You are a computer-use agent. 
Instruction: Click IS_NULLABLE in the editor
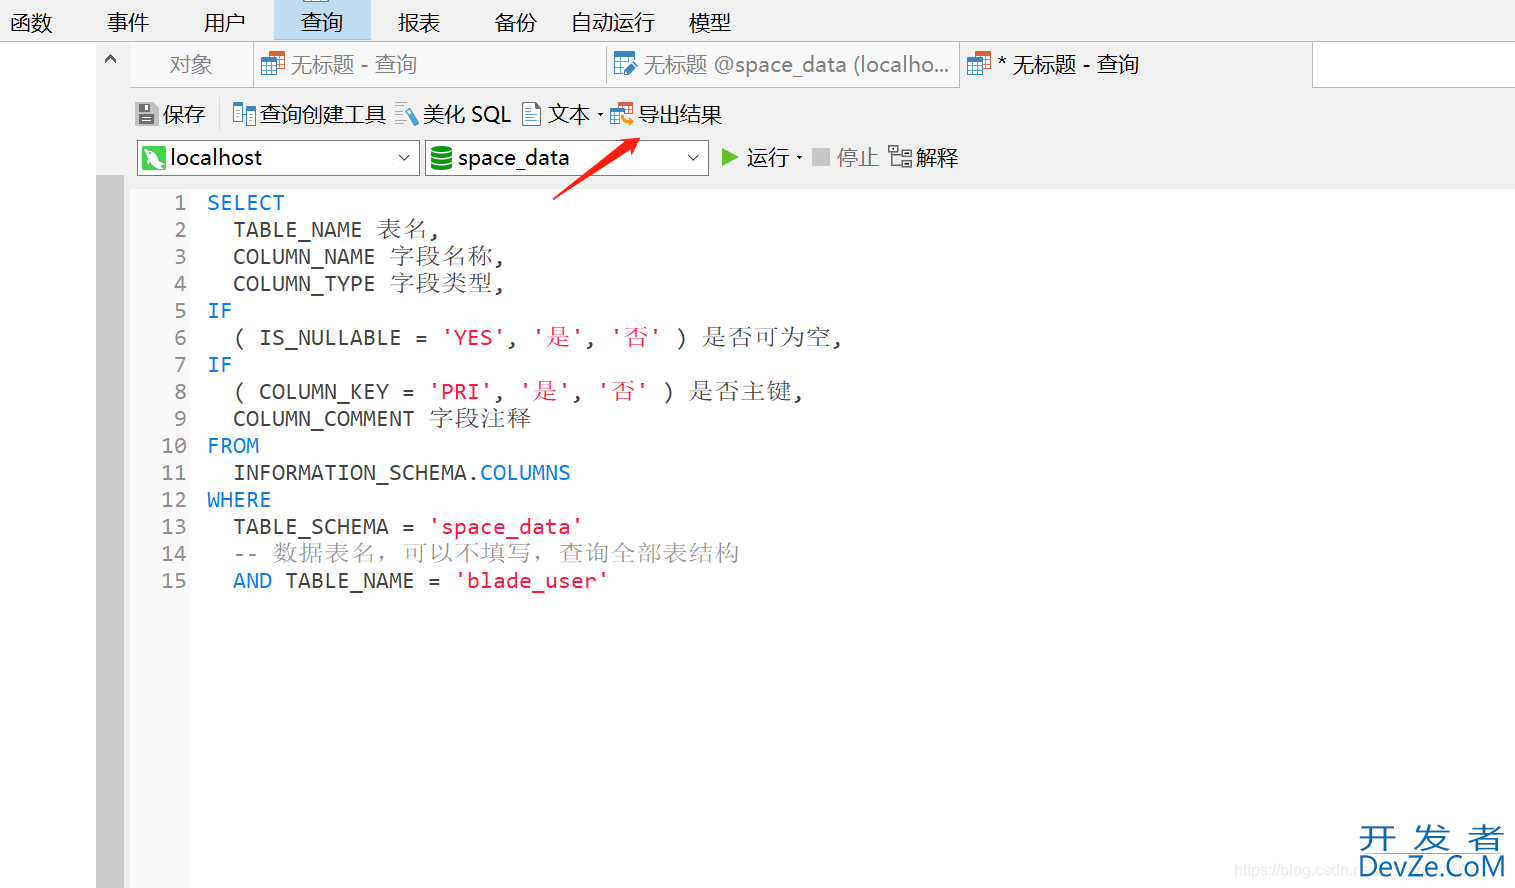[330, 337]
